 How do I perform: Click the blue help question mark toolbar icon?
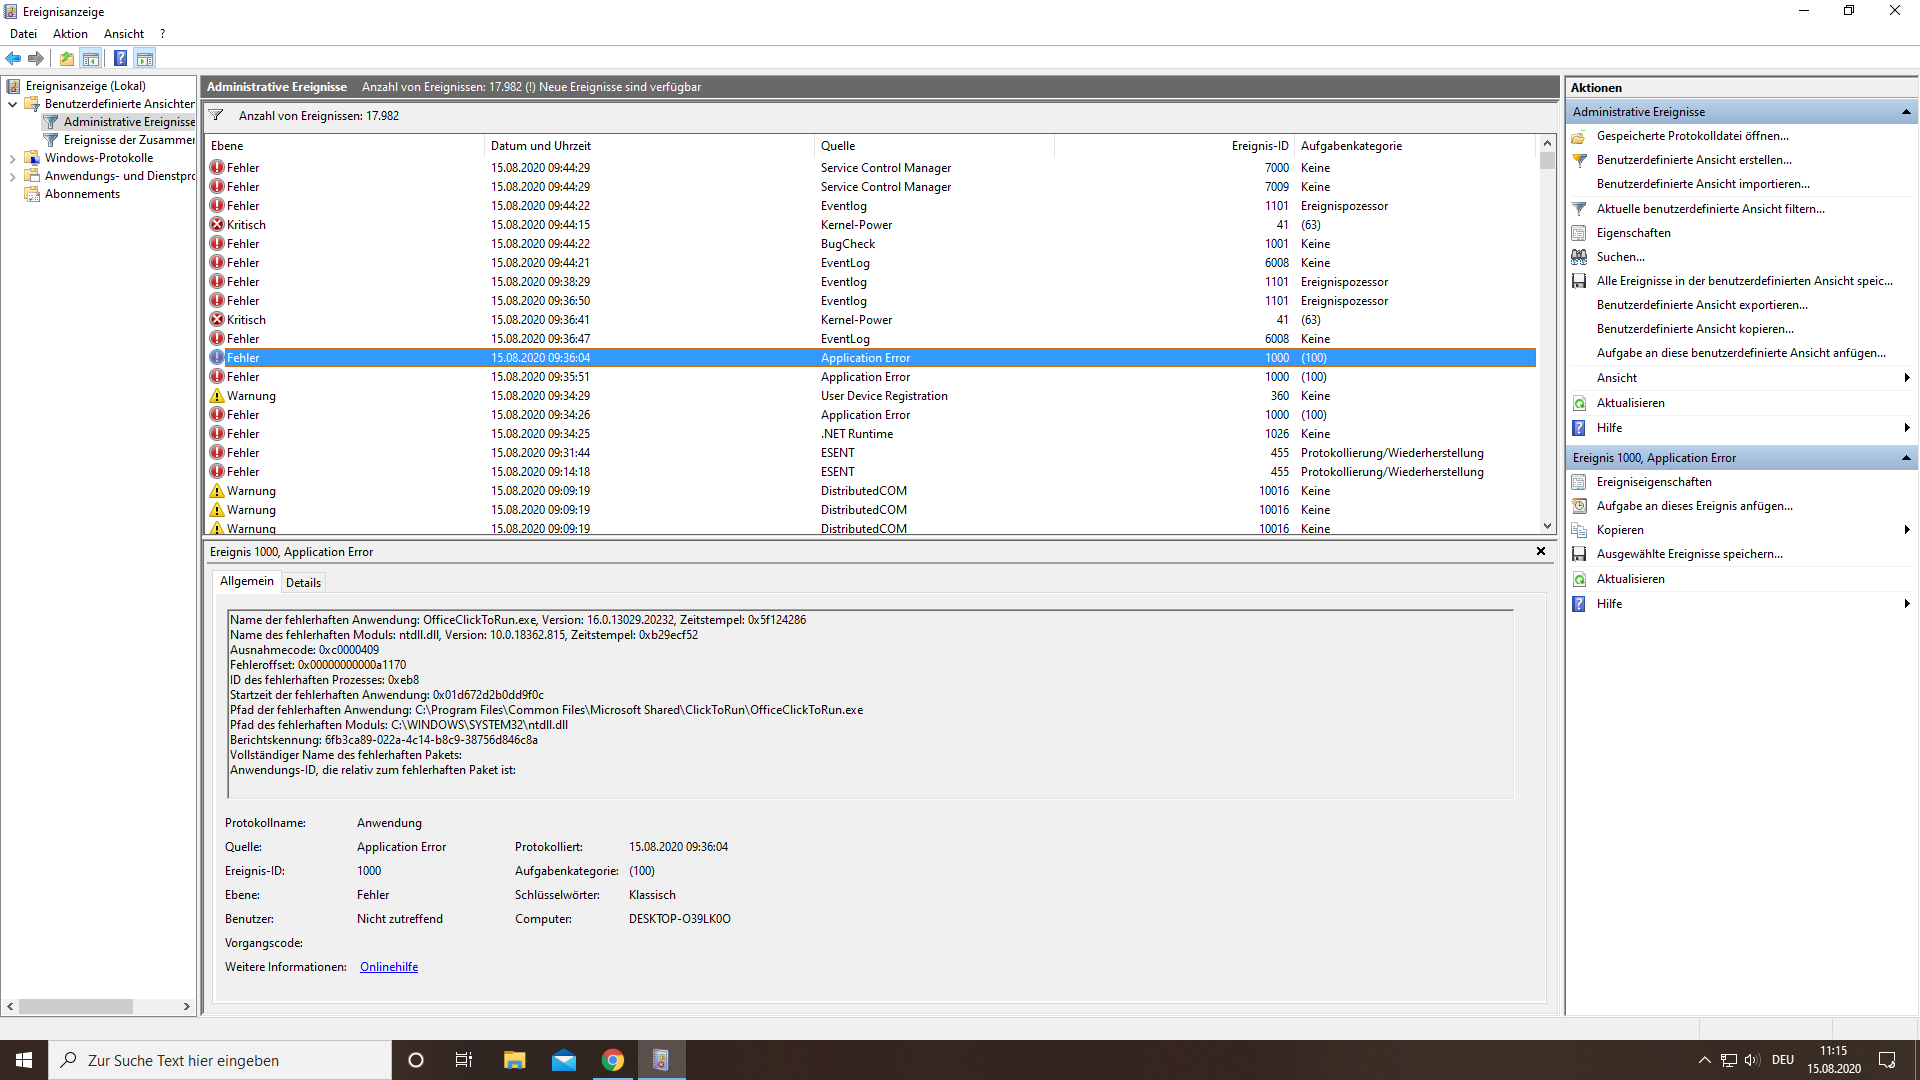(x=120, y=58)
